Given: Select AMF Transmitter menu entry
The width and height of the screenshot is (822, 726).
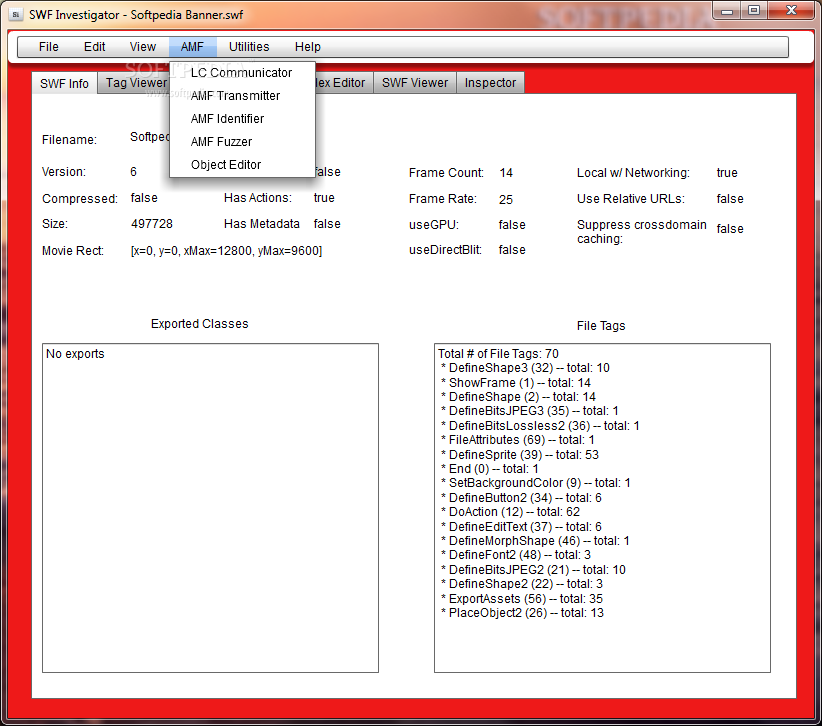Looking at the screenshot, I should click(x=242, y=96).
